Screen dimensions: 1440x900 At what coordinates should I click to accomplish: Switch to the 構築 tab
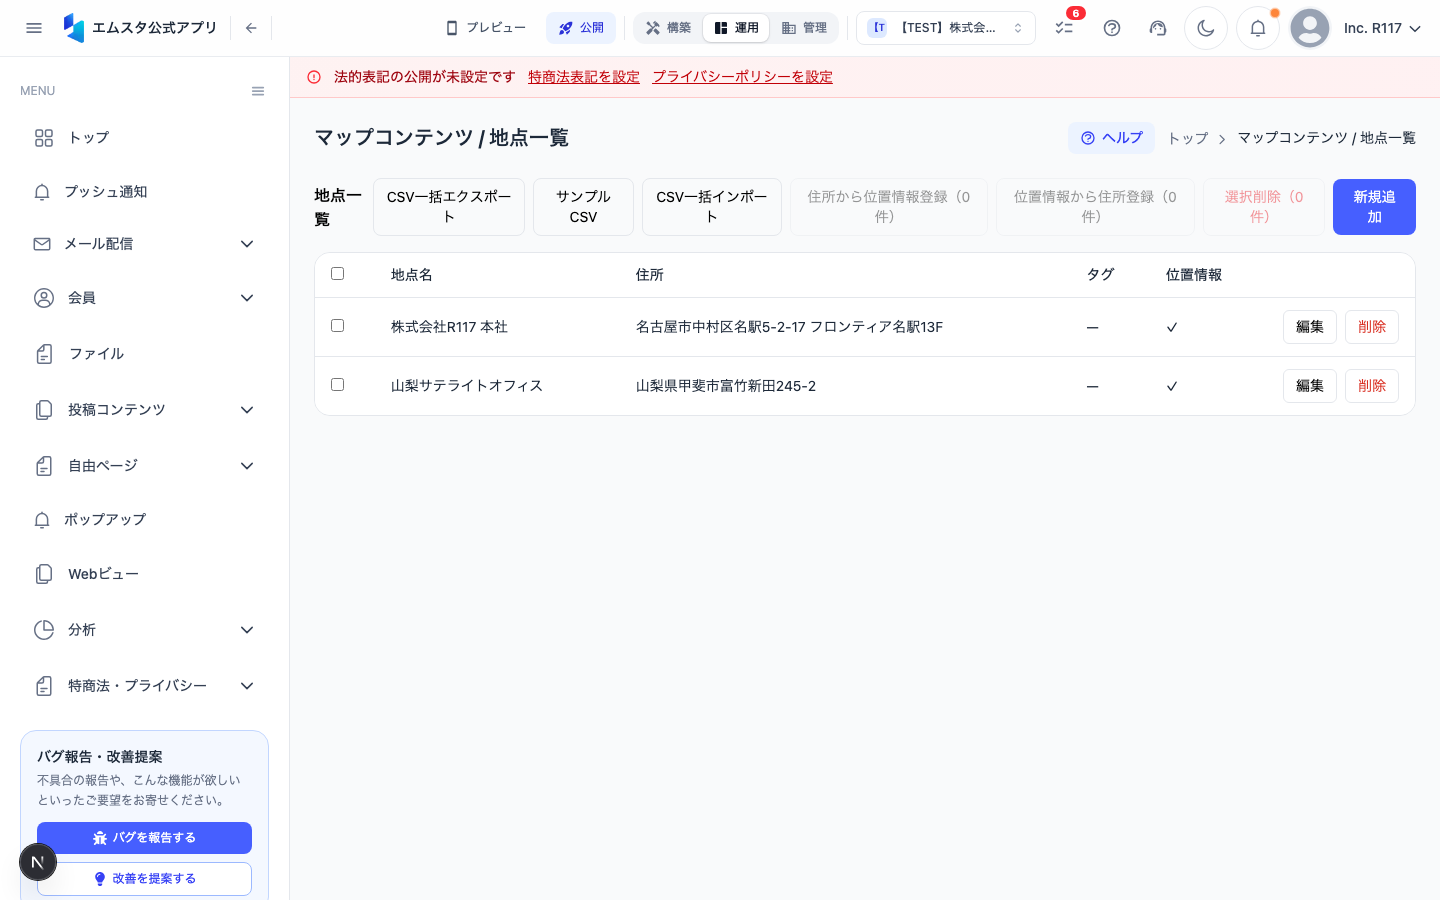[668, 28]
